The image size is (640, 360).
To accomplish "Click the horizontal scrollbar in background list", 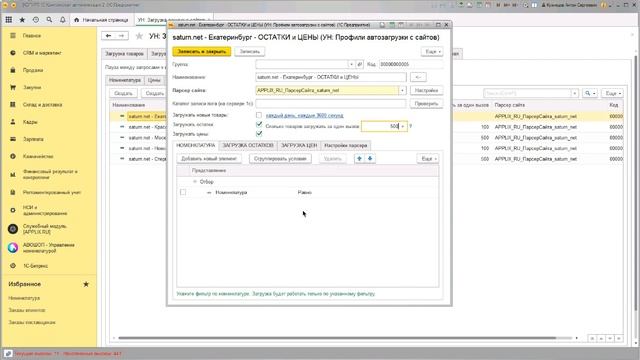I will point(337,338).
